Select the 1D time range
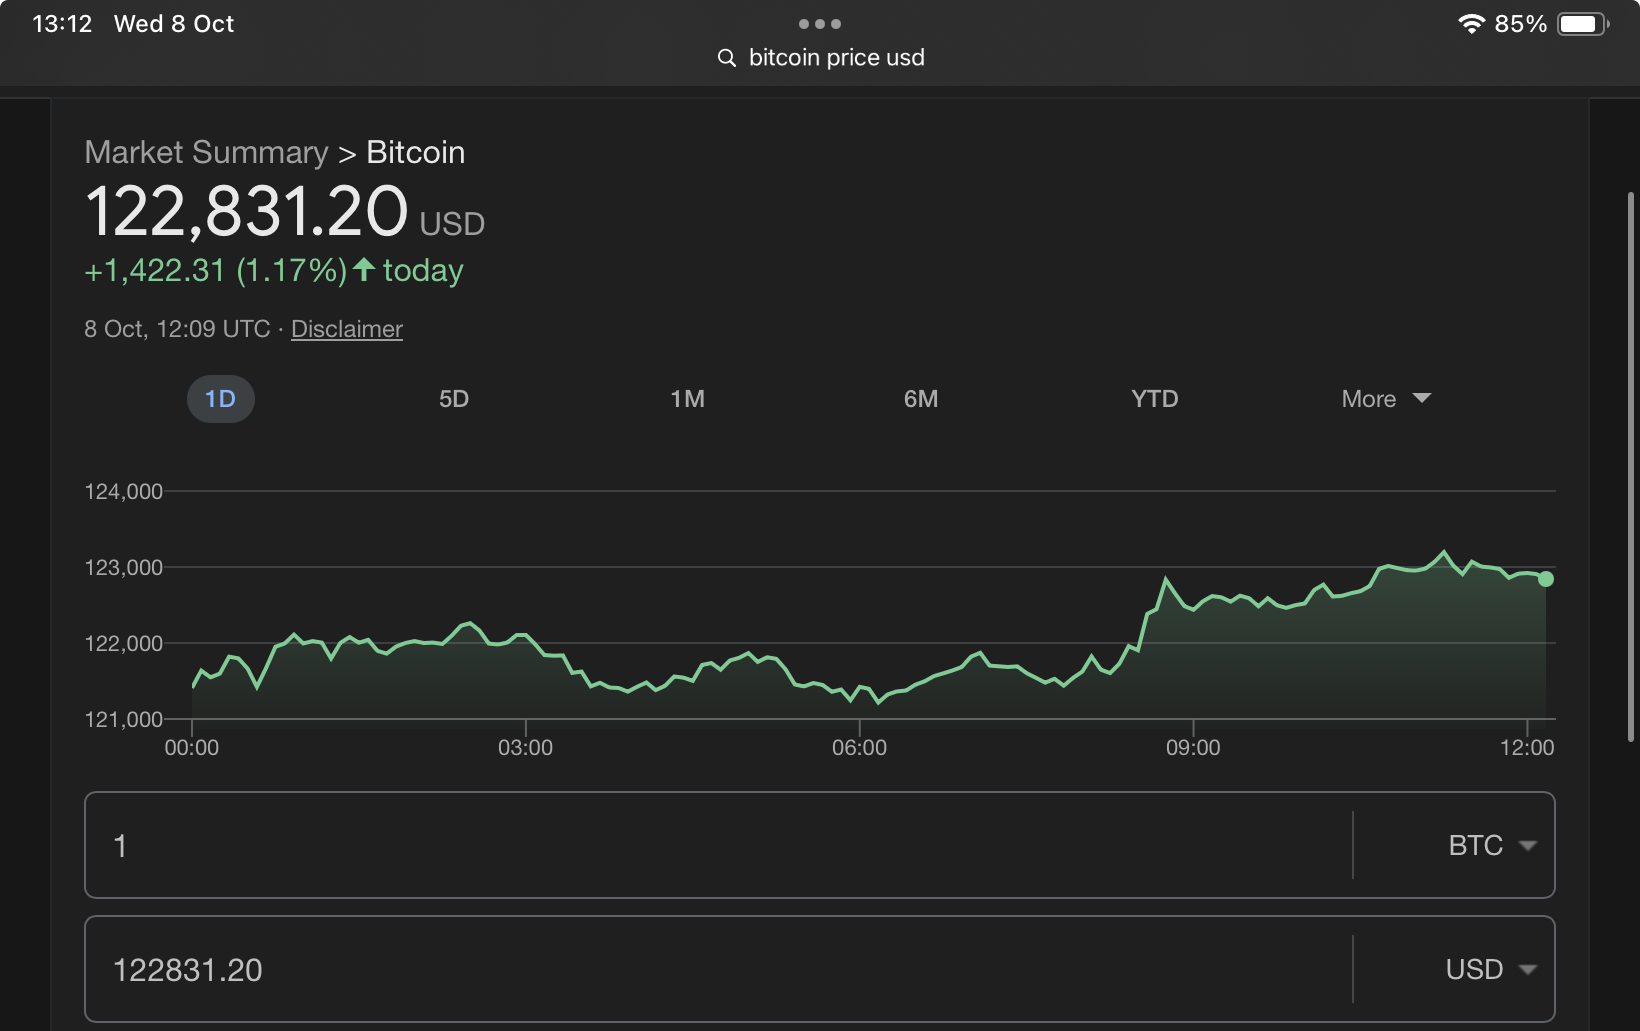Viewport: 1640px width, 1031px height. 220,399
